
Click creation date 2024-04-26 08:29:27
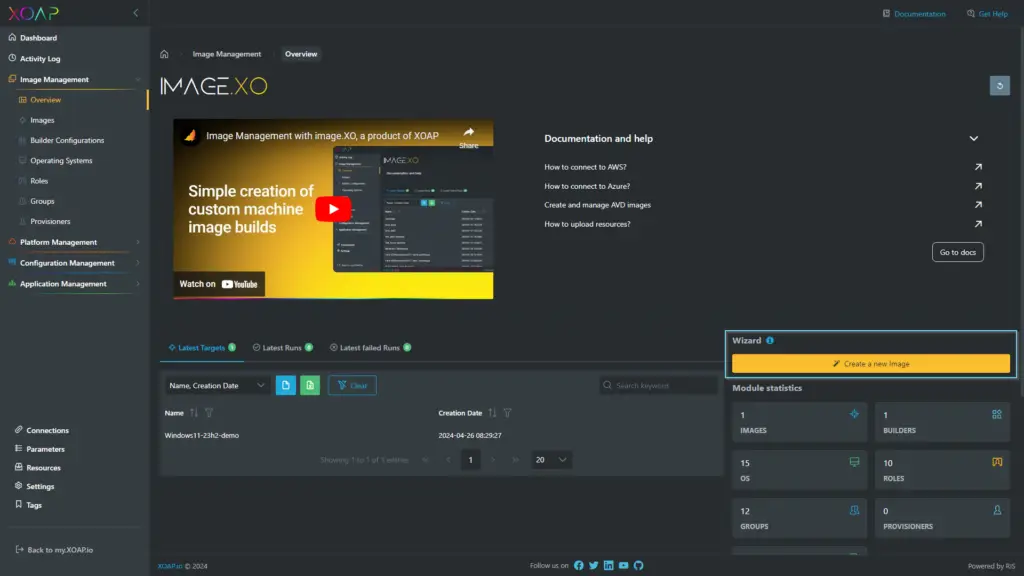(470, 436)
